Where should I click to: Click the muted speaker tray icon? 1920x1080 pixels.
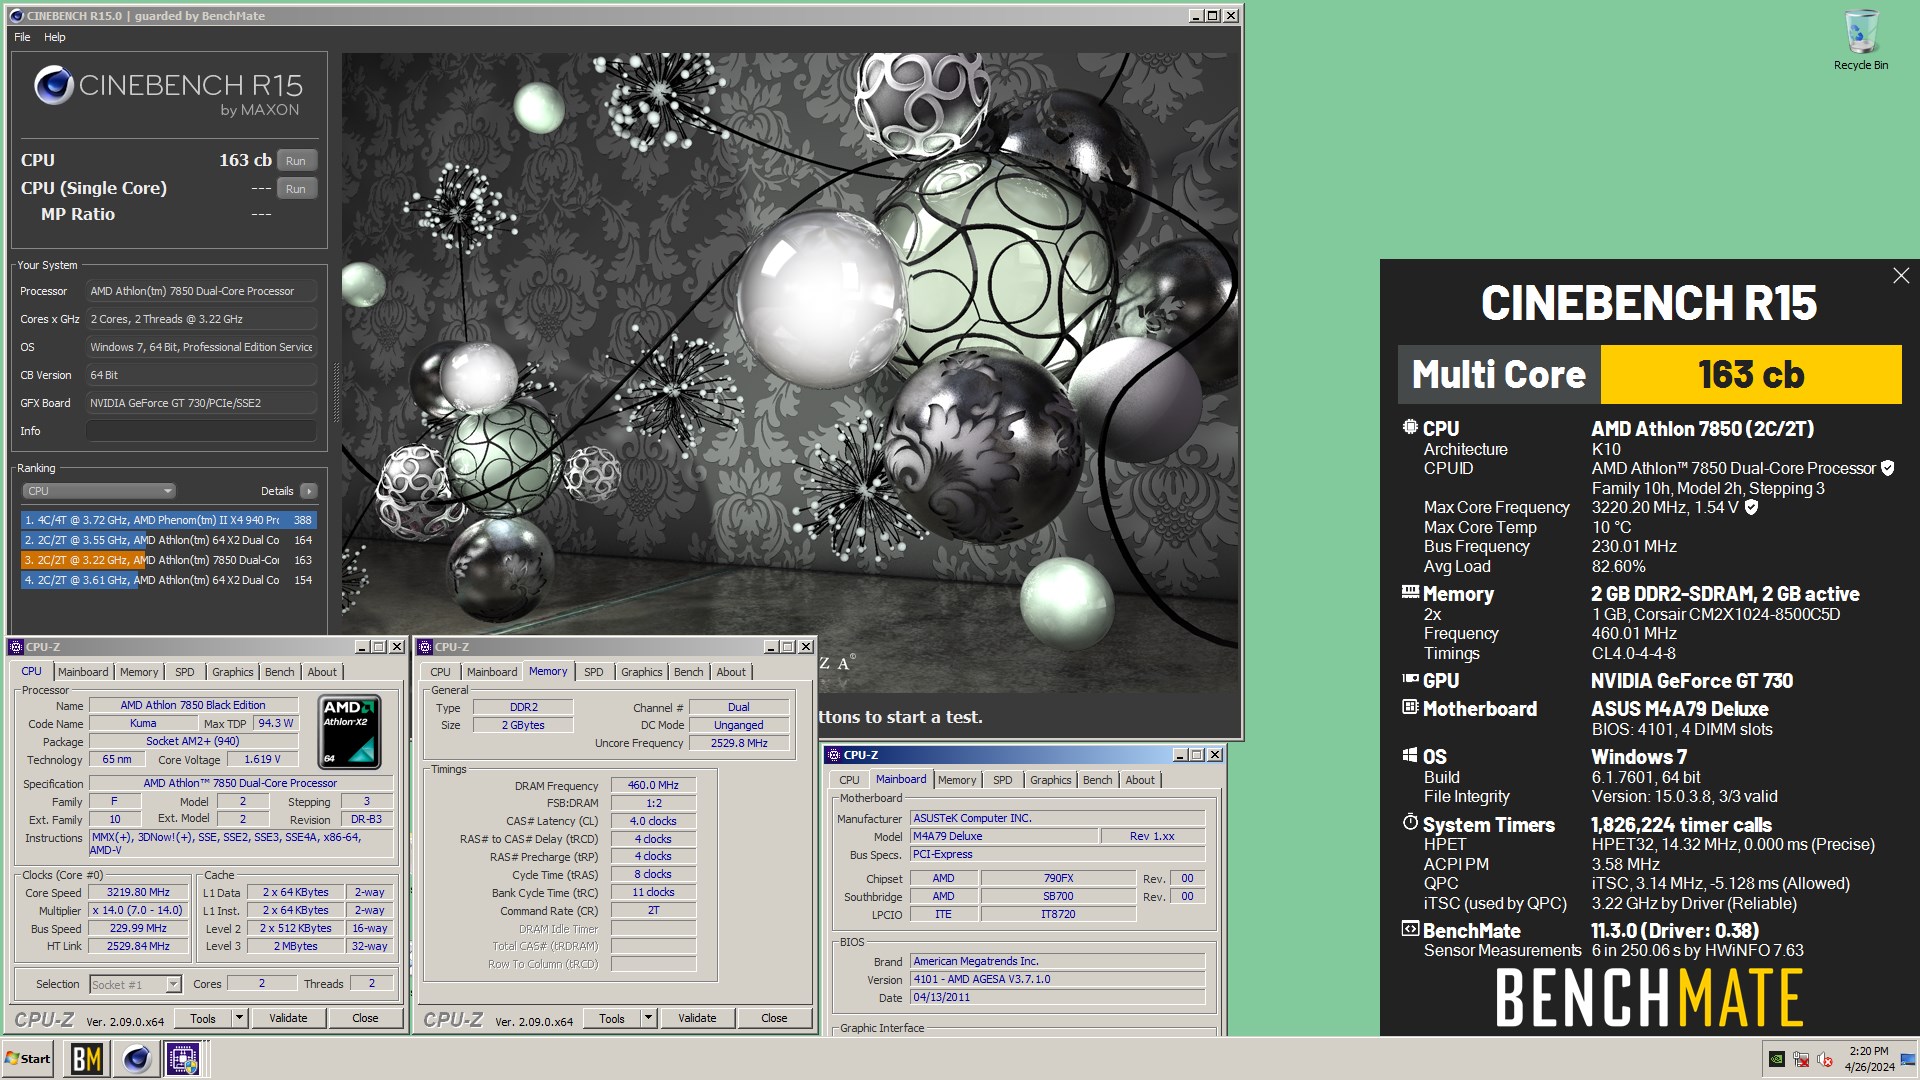[x=1825, y=1059]
